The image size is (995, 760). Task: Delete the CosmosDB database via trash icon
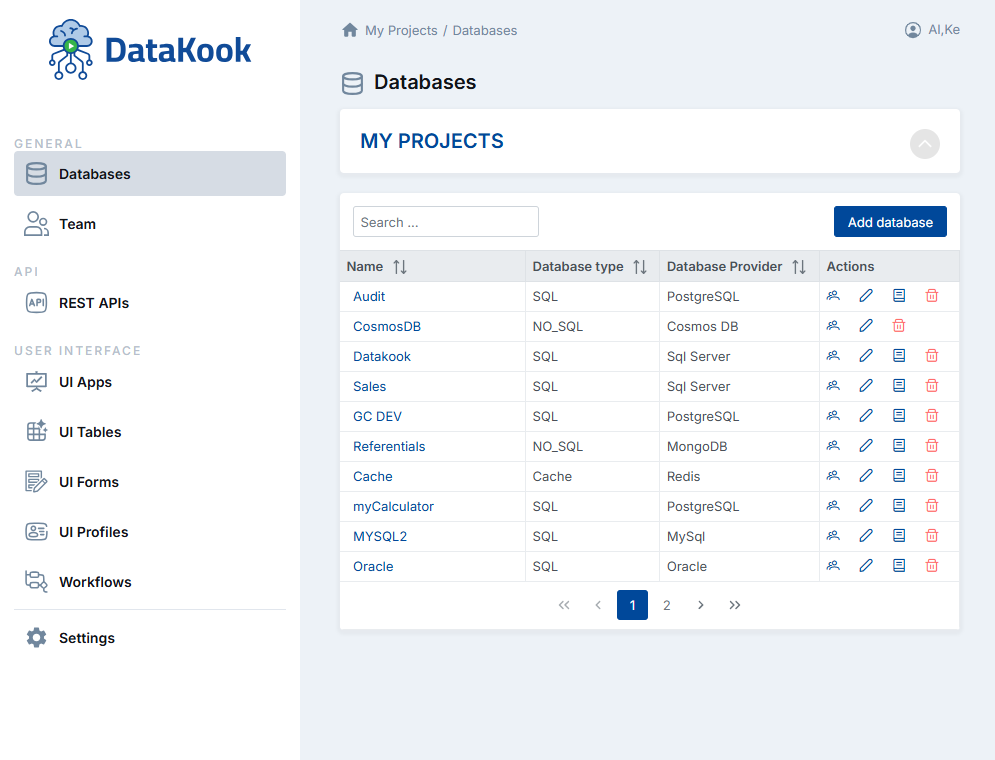tap(898, 325)
